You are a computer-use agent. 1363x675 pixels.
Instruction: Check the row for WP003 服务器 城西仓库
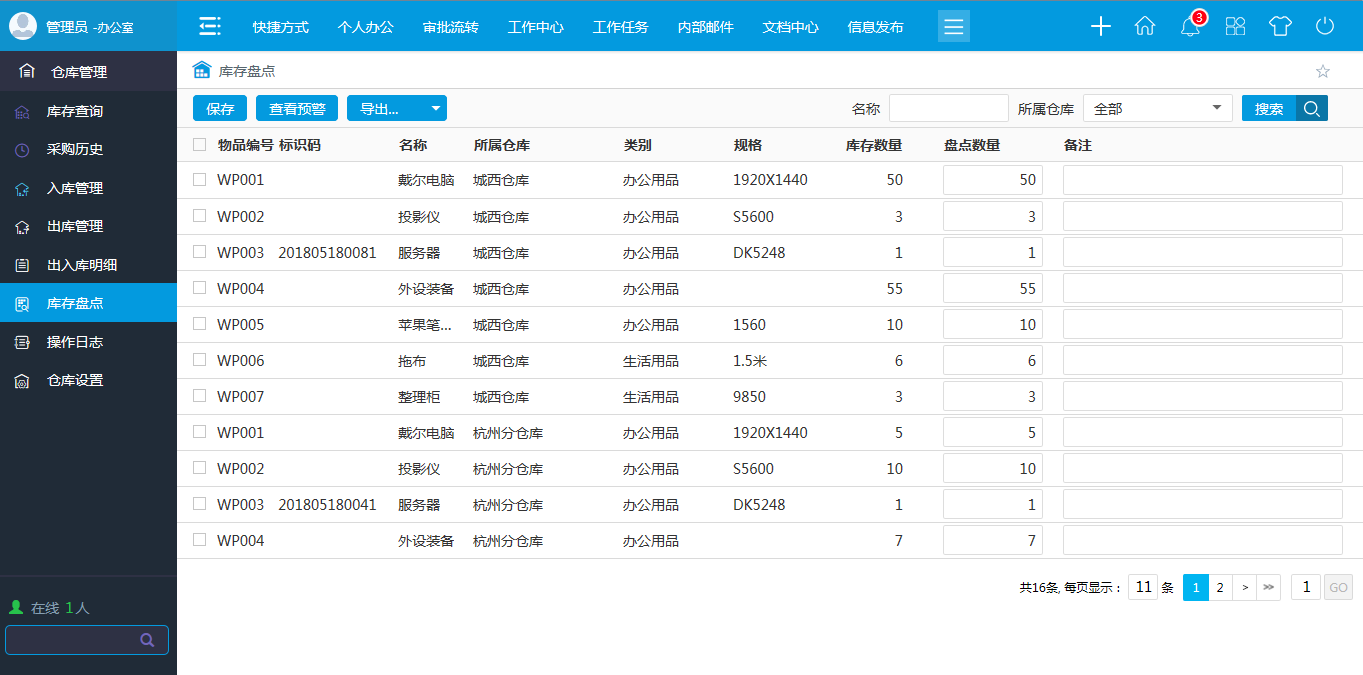[198, 252]
